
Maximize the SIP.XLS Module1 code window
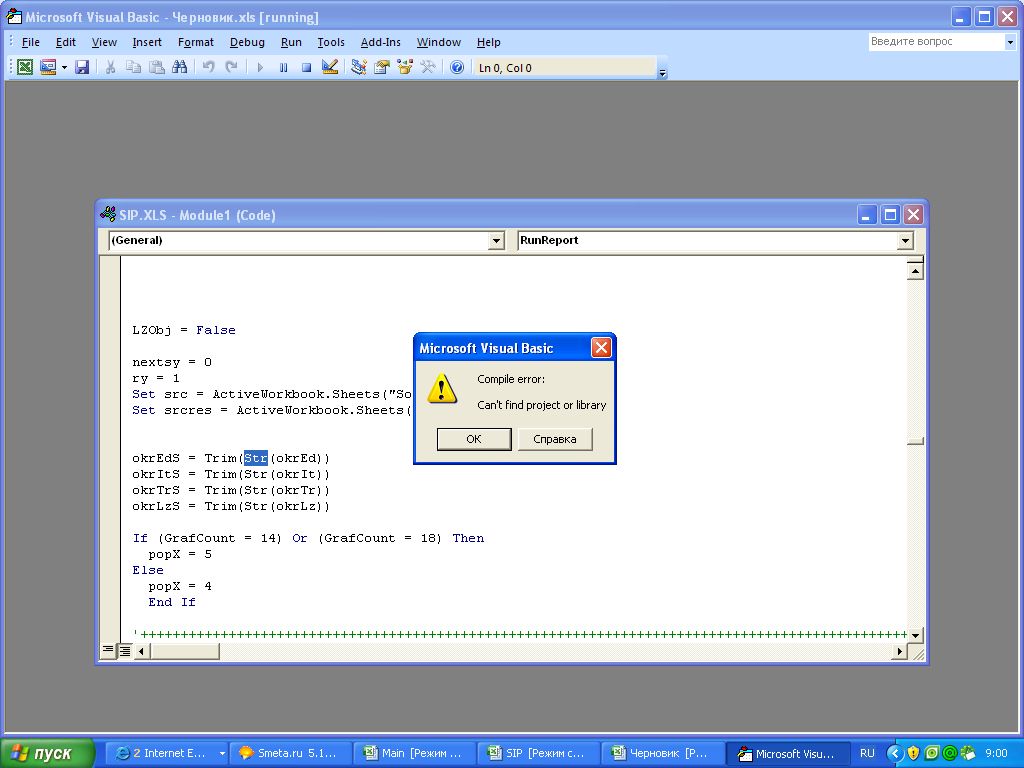tap(889, 214)
